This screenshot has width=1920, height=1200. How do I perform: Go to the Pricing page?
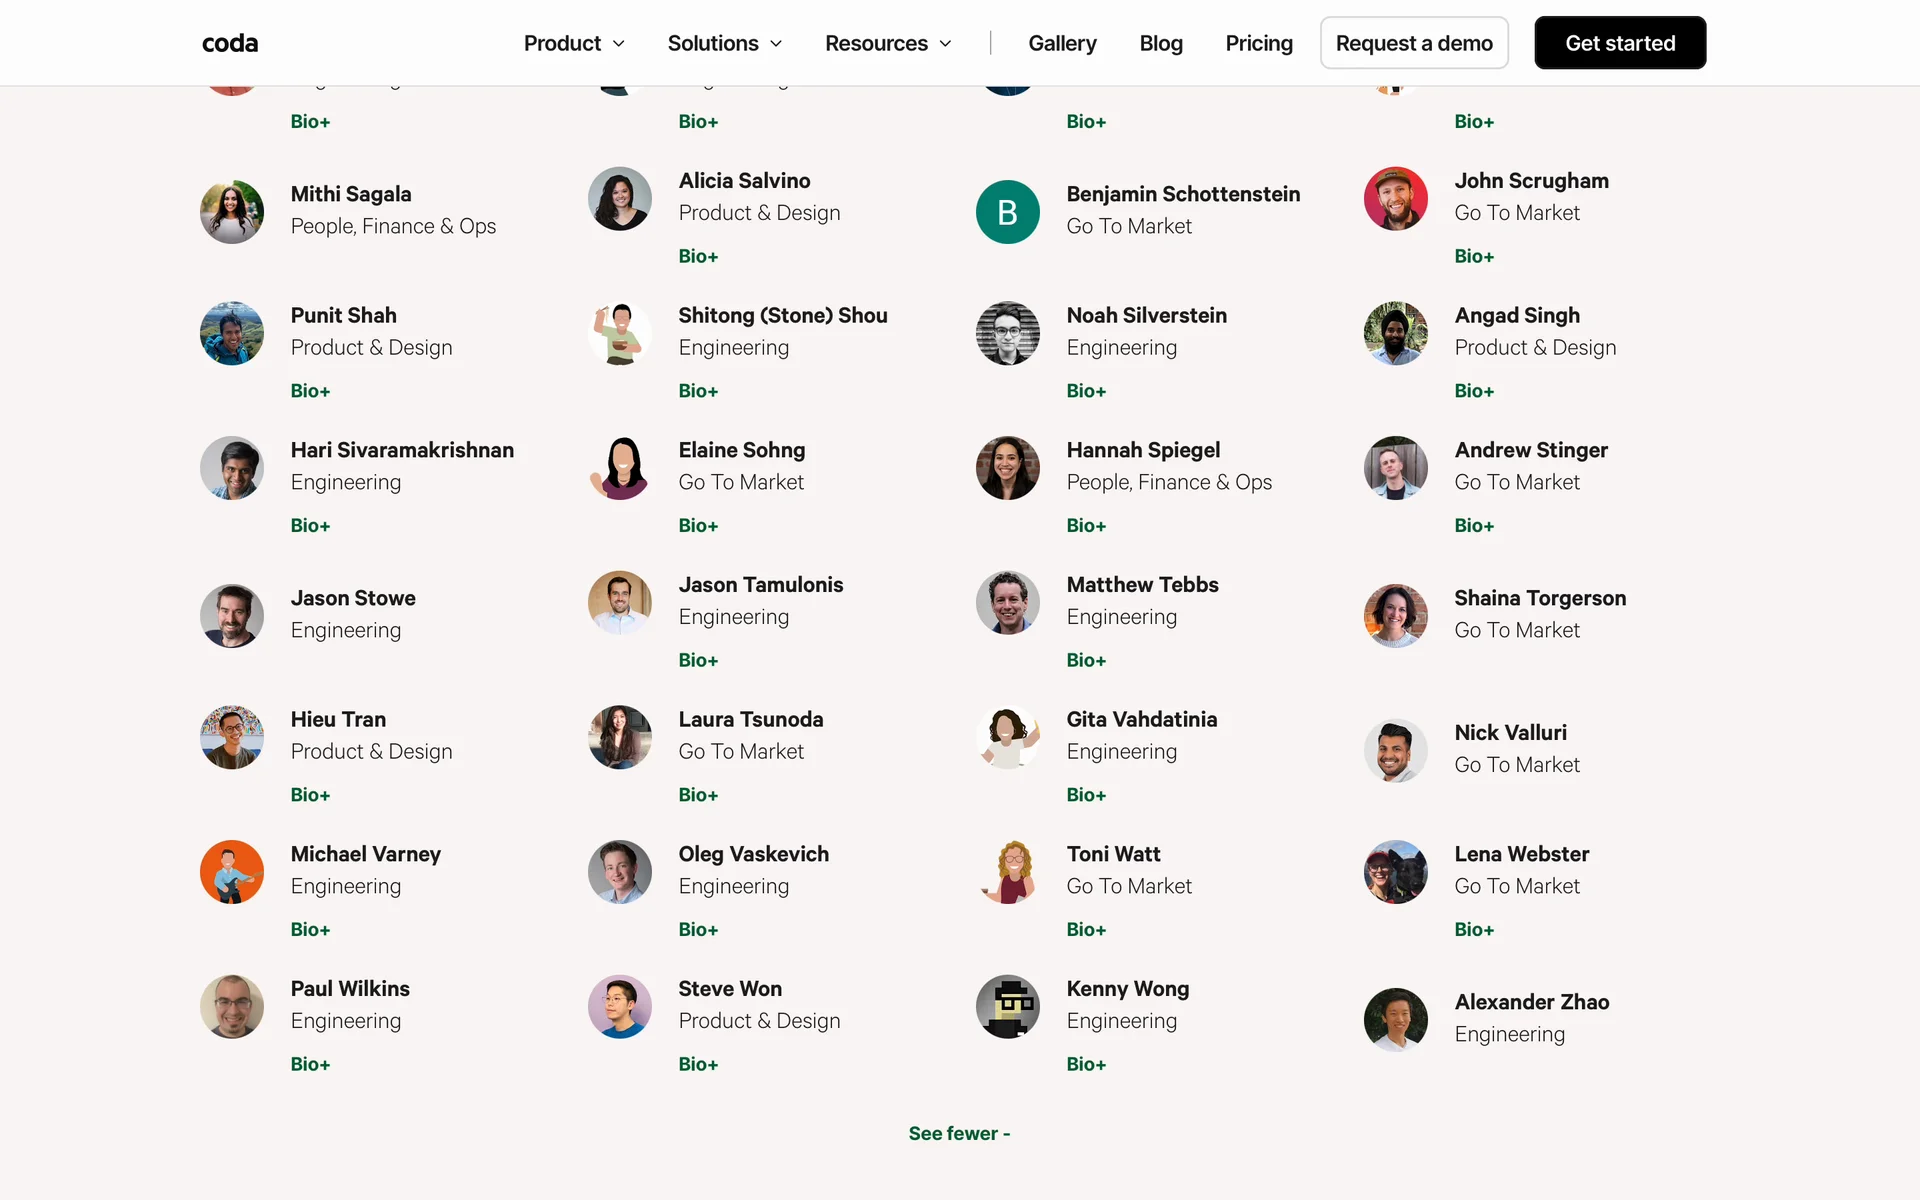pos(1259,43)
